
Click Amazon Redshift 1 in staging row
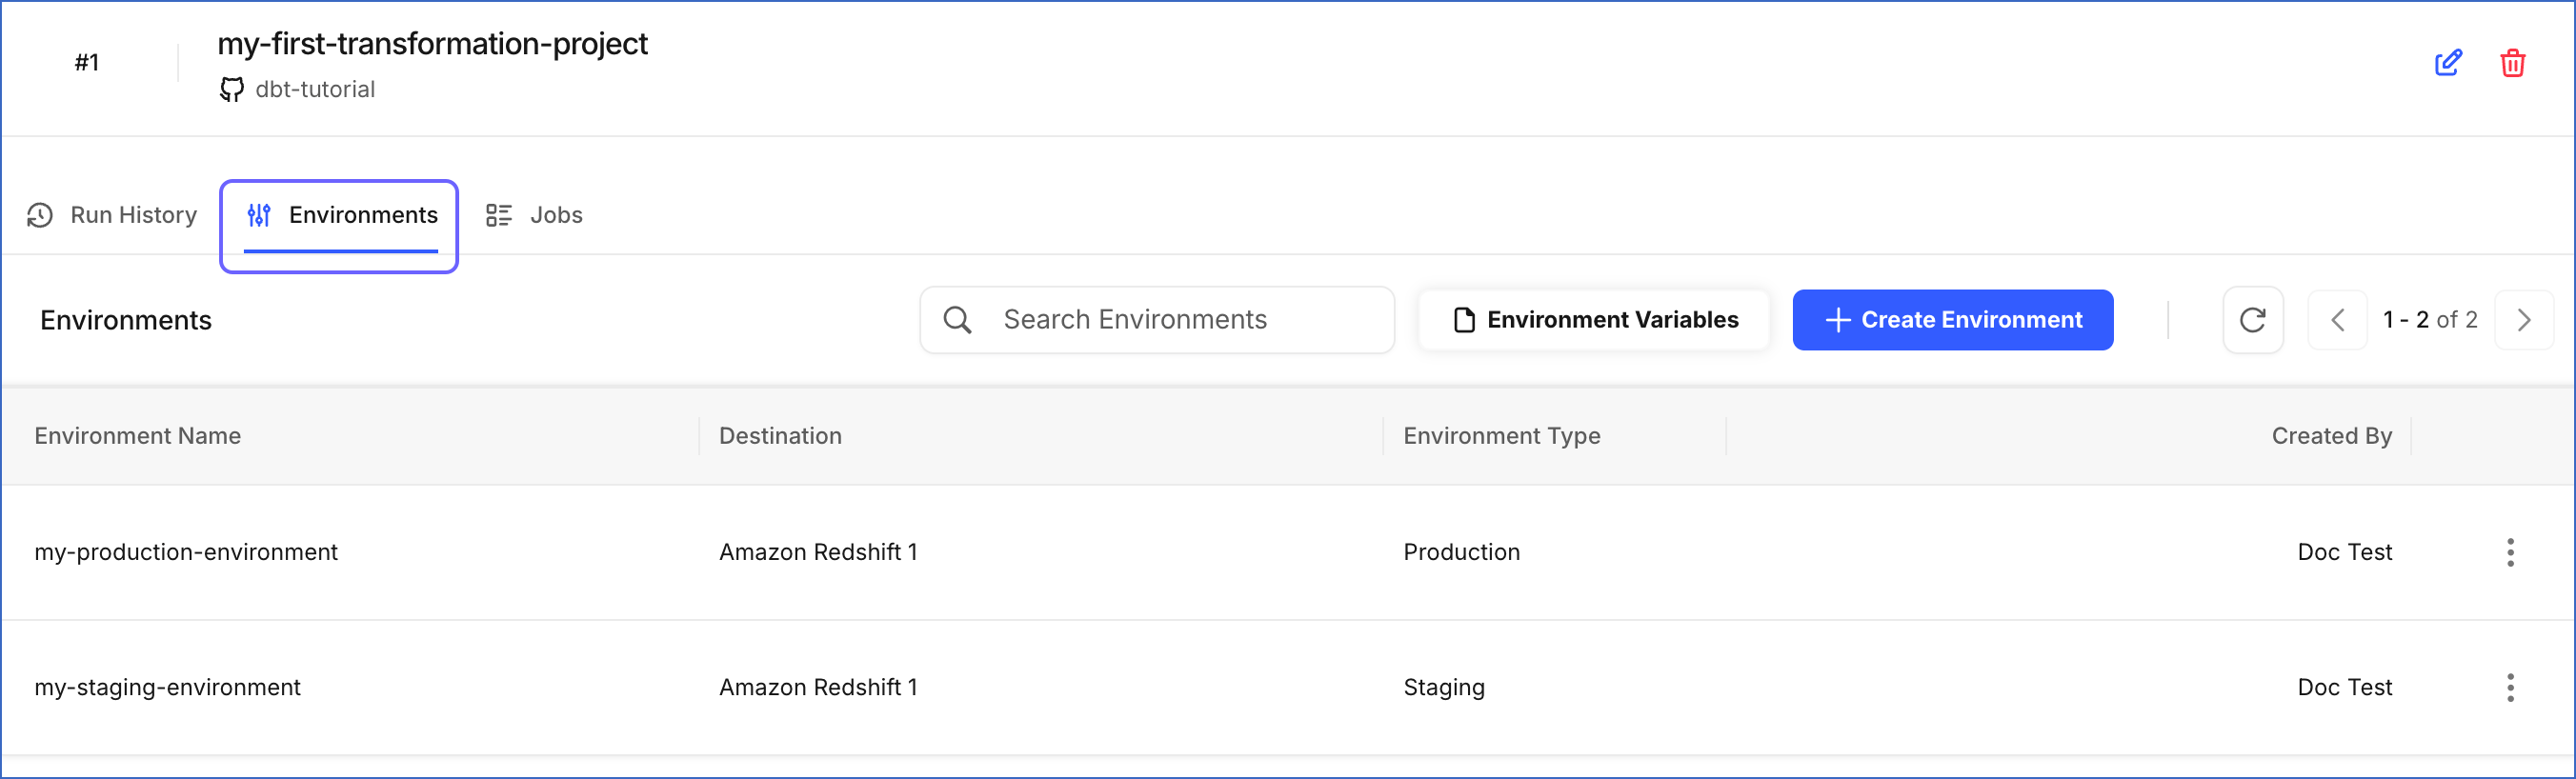pos(818,687)
